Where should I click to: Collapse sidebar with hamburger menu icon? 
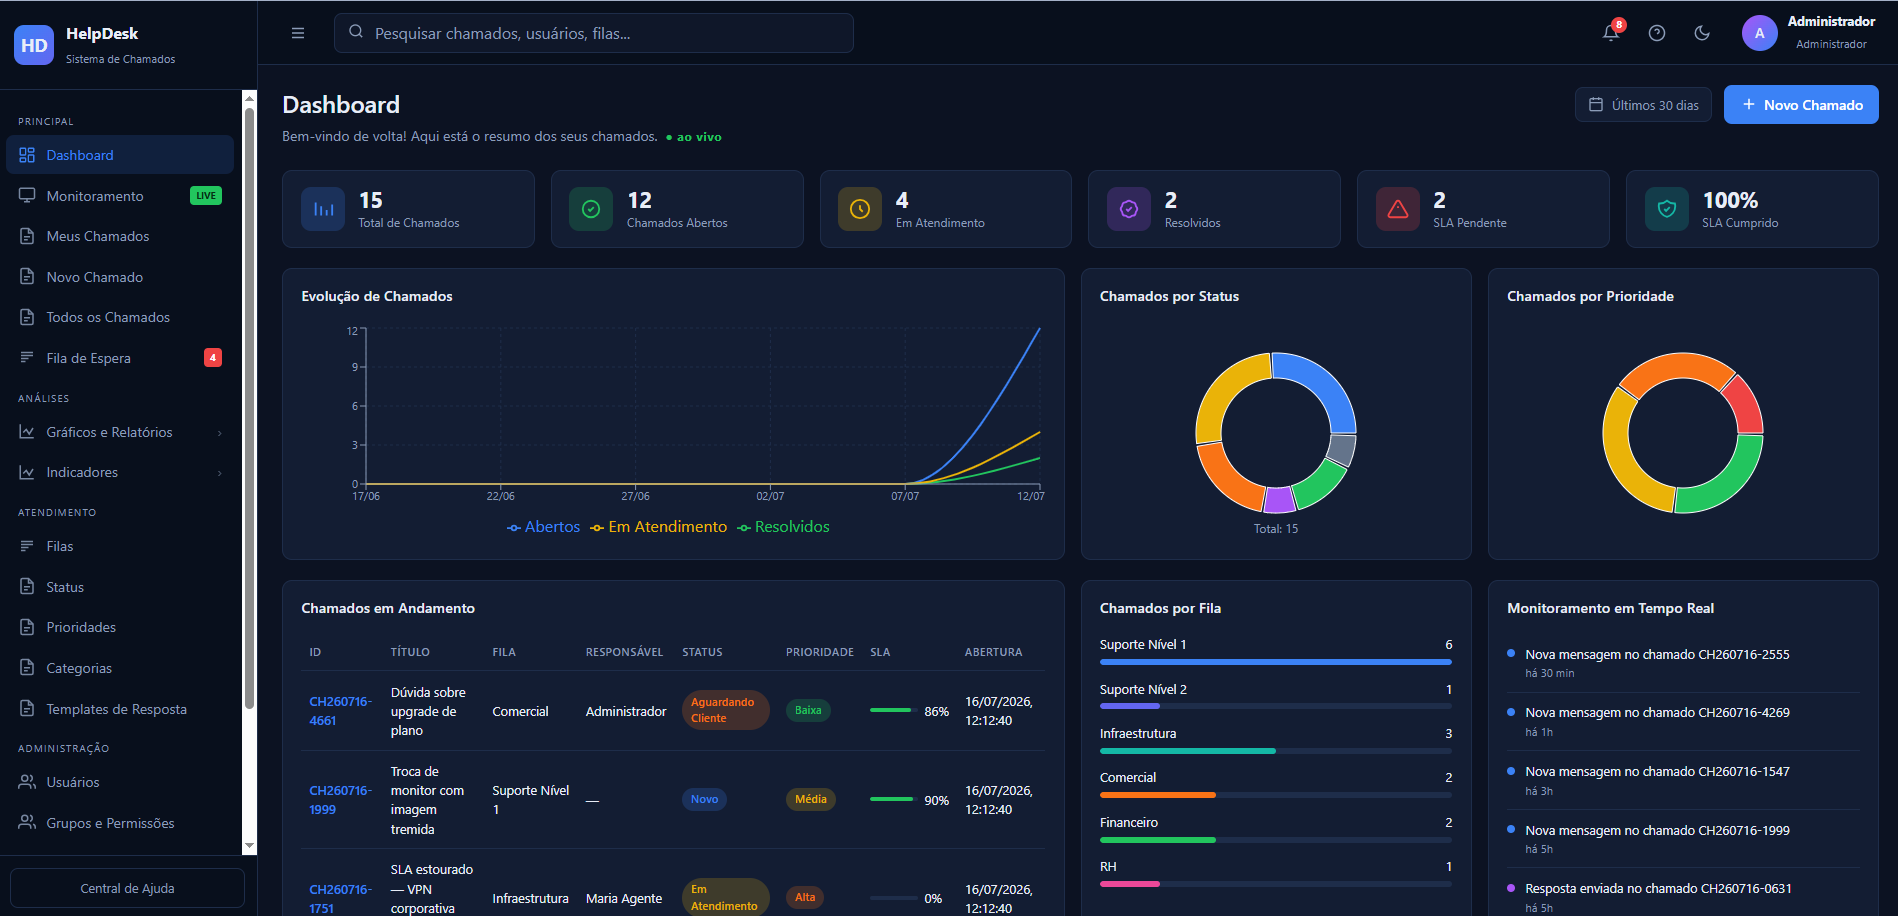[298, 33]
